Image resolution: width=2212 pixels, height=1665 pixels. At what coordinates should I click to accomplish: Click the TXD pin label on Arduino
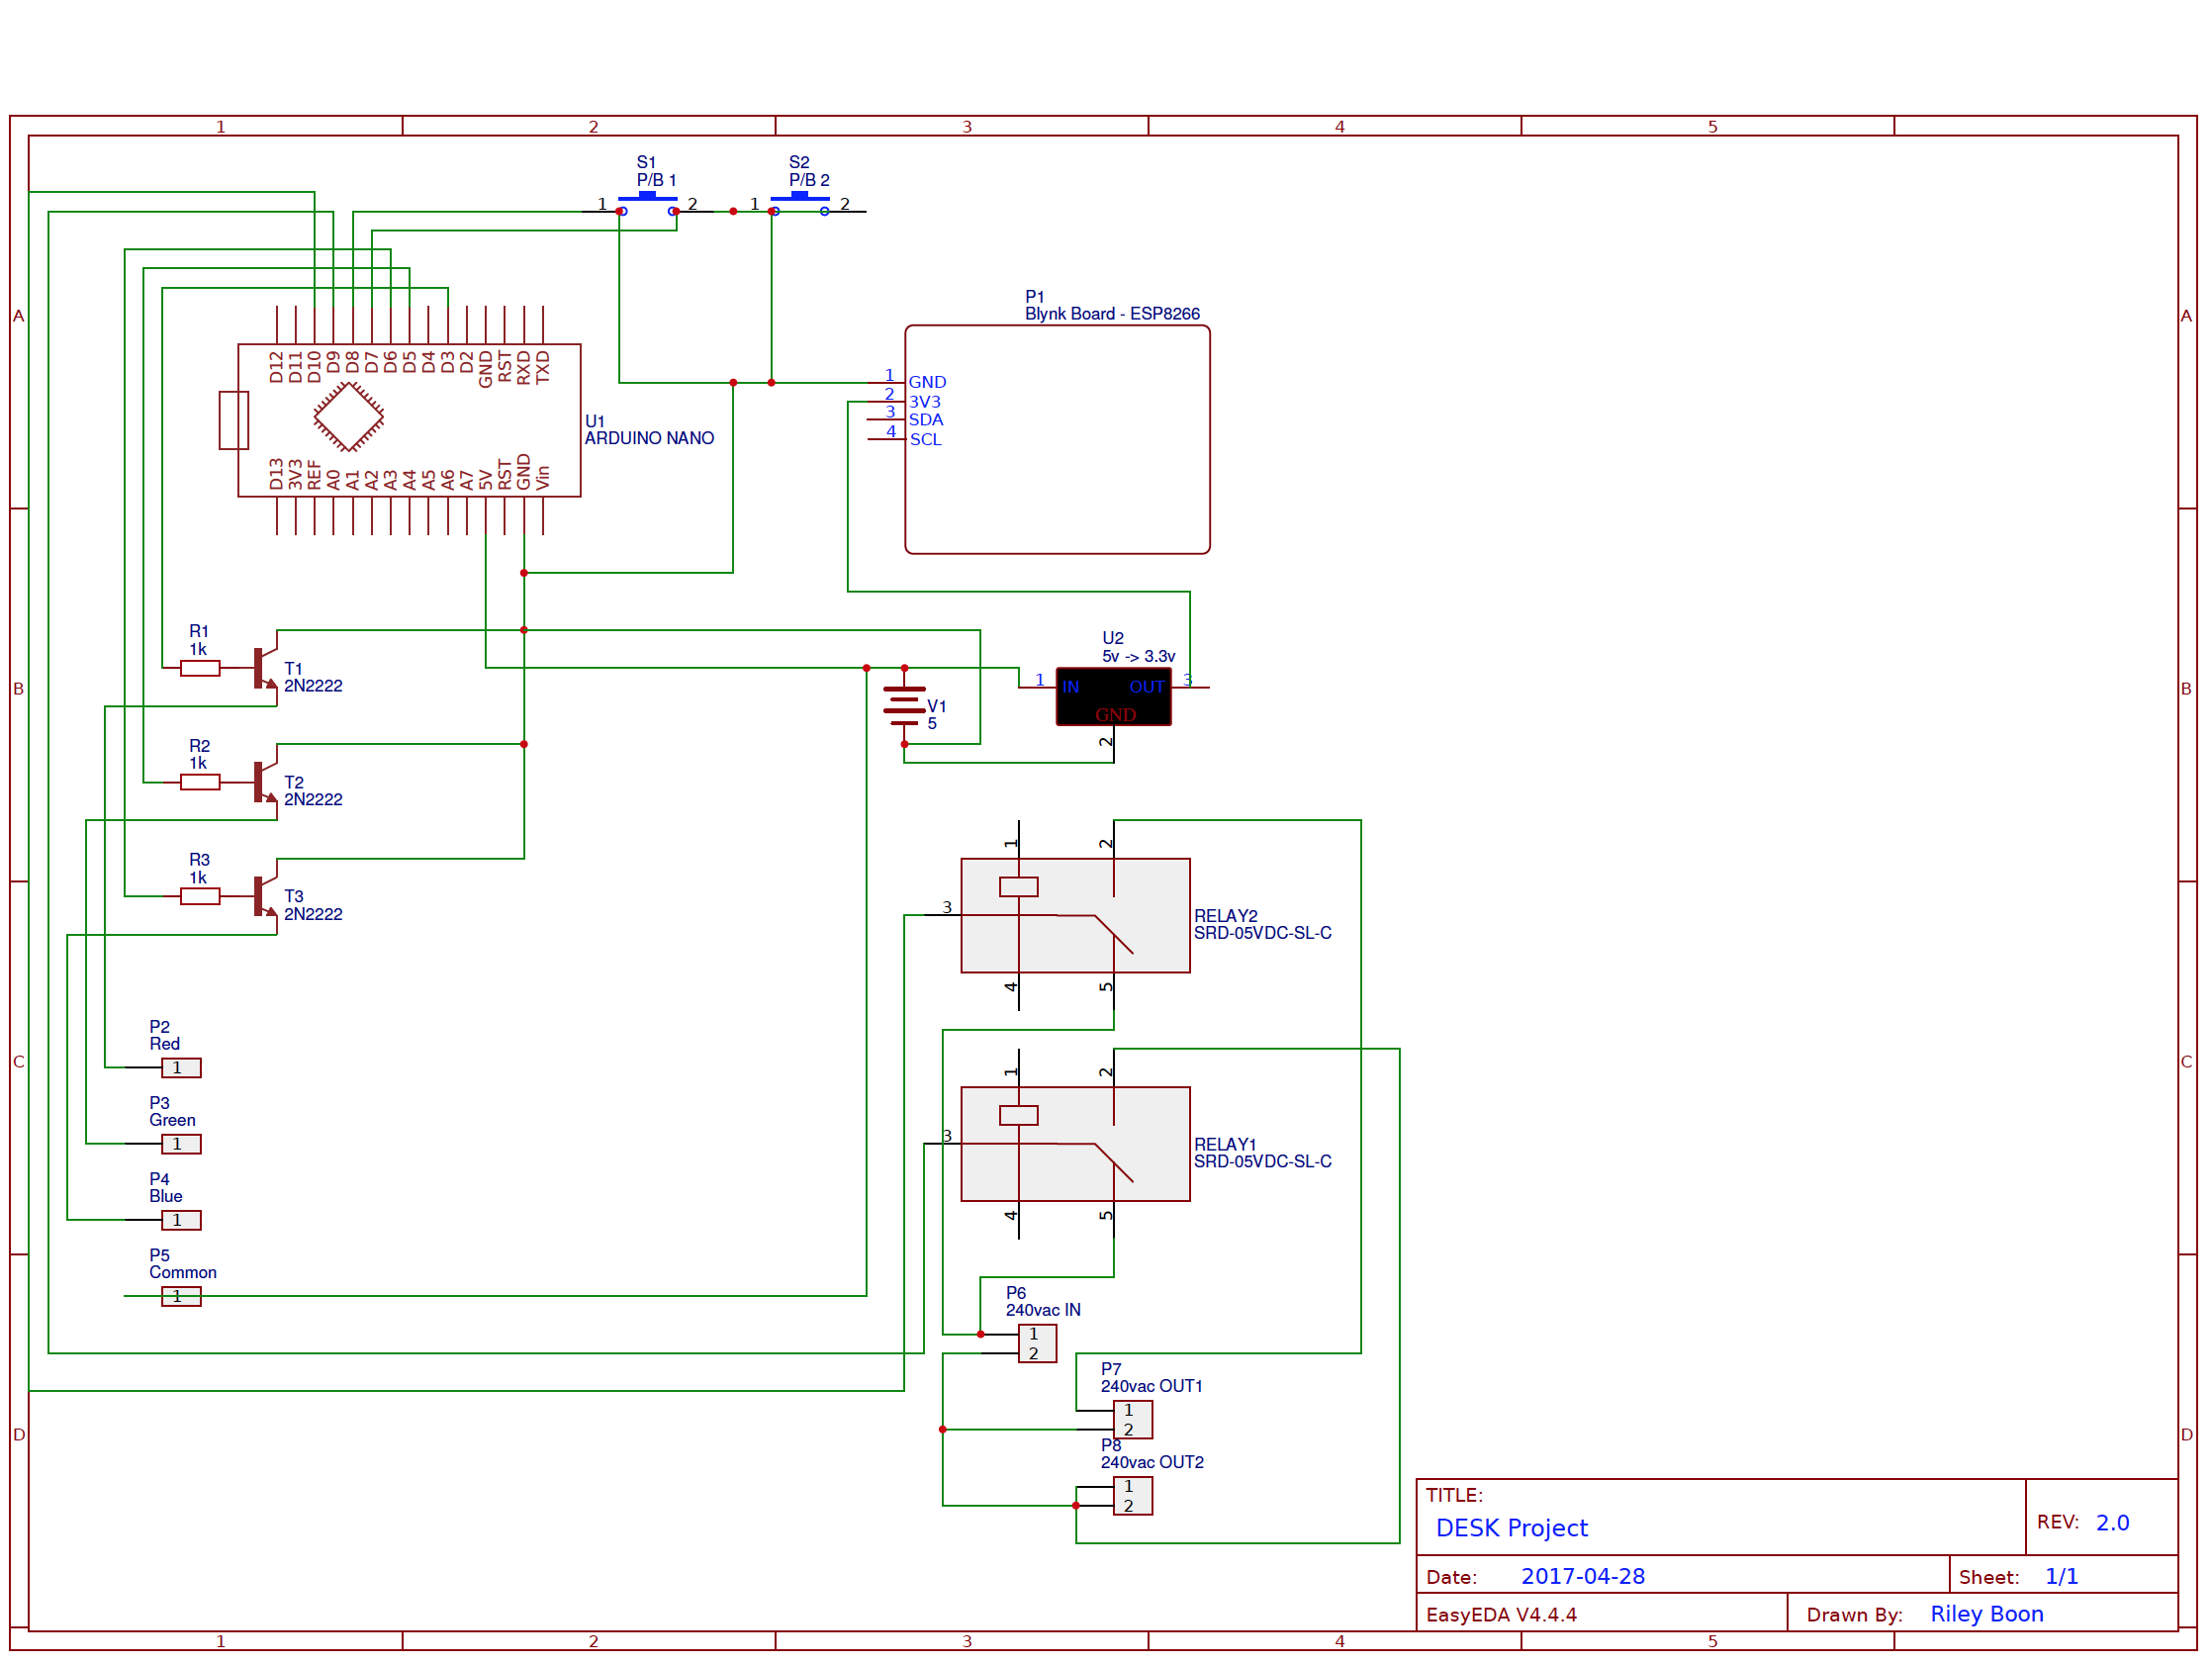click(543, 367)
